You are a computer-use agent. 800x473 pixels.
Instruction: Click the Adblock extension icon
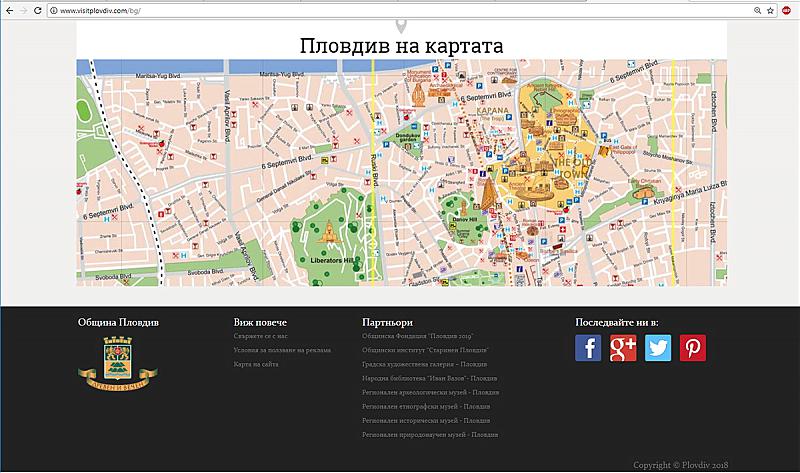point(788,10)
